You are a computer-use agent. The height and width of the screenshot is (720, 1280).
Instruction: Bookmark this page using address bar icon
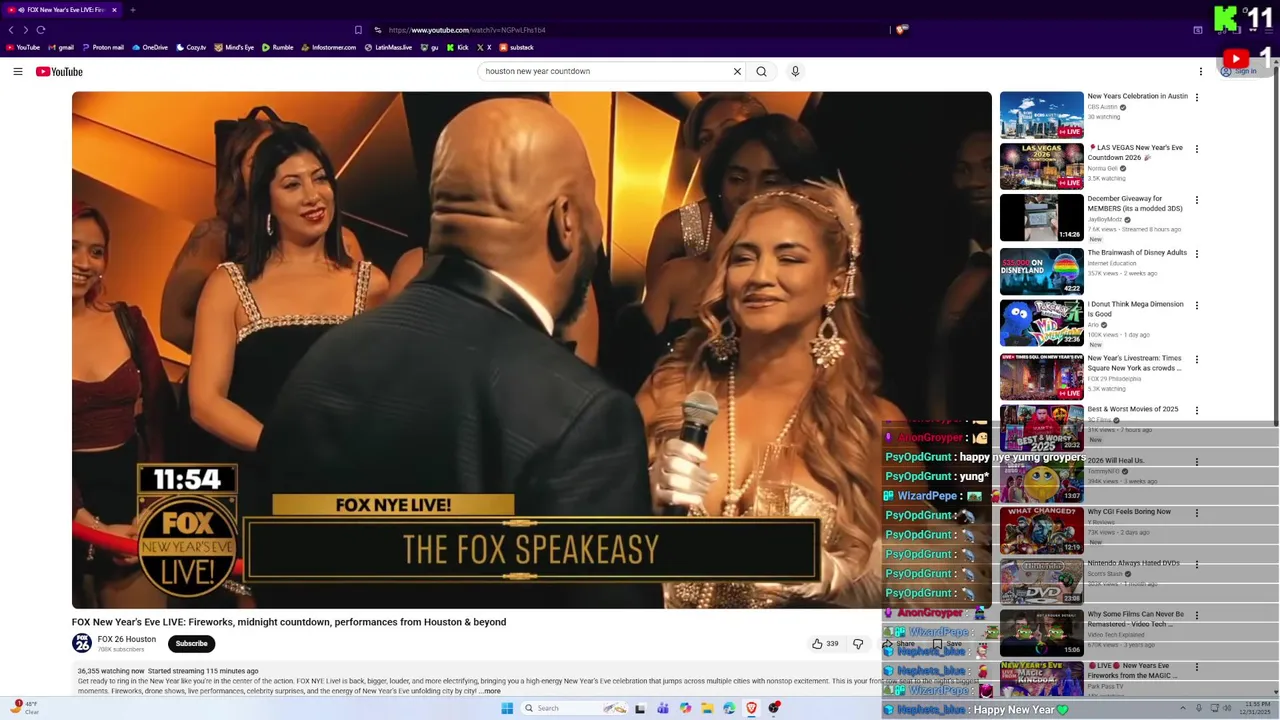(358, 30)
